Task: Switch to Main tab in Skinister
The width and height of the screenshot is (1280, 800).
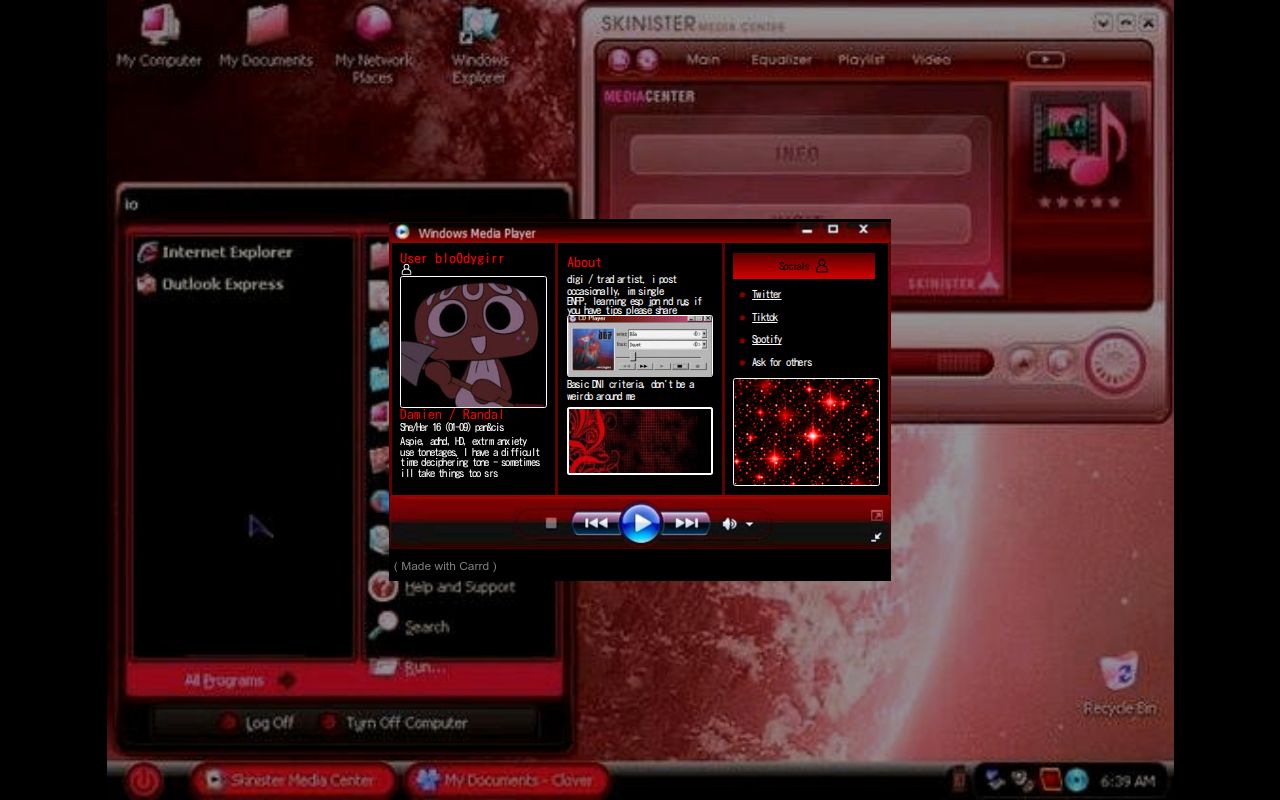Action: 703,60
